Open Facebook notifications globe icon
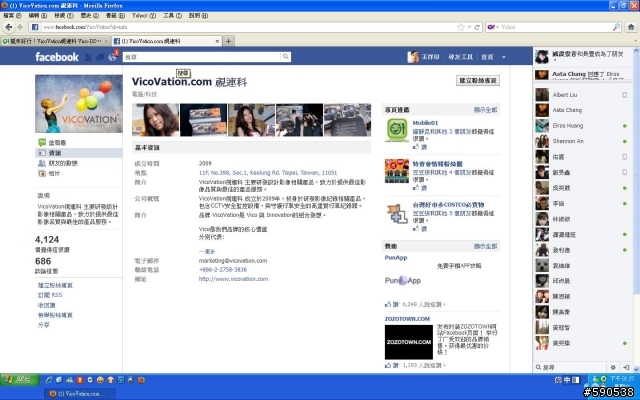Image resolution: width=640 pixels, height=400 pixels. (112, 58)
